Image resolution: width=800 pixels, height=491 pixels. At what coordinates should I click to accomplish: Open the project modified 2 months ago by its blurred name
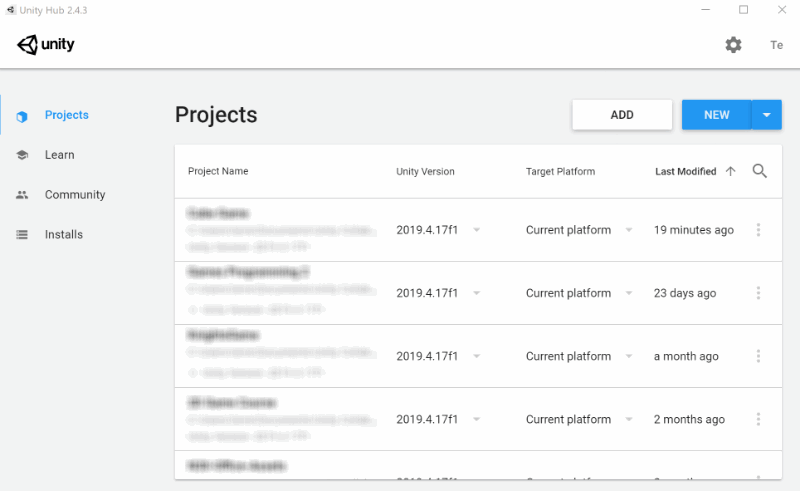coord(232,403)
